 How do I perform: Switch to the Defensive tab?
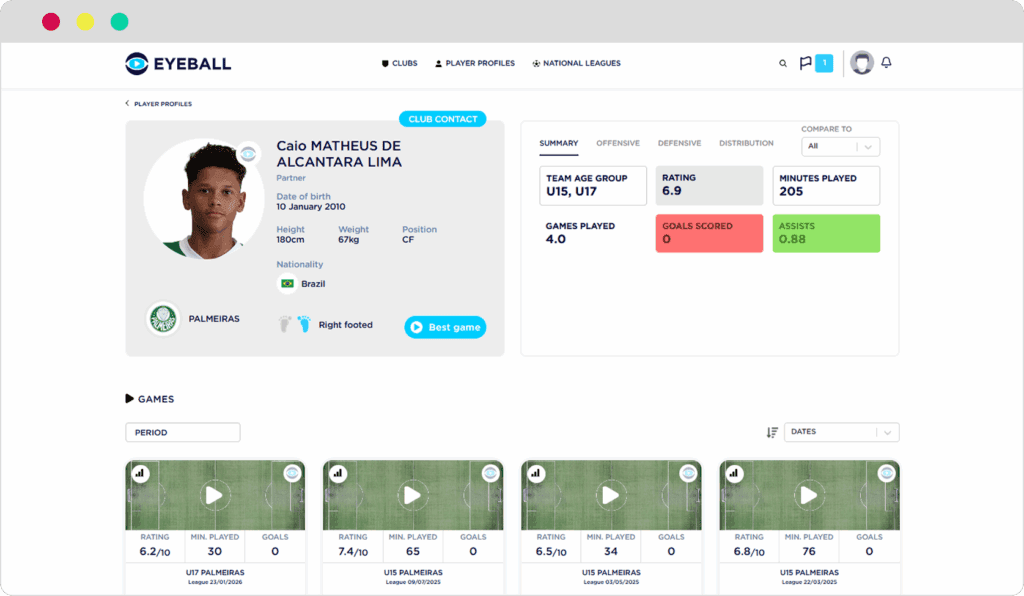coord(679,143)
